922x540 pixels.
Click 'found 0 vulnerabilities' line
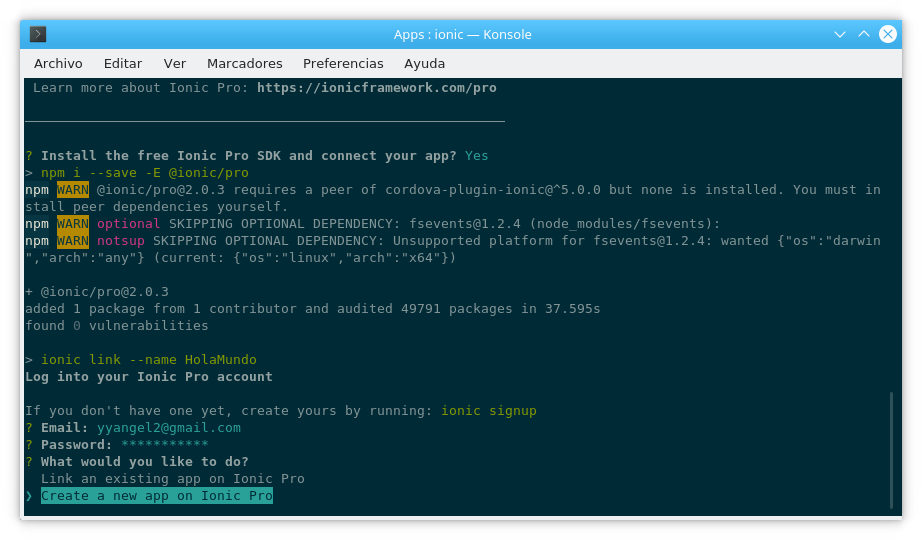pyautogui.click(x=116, y=326)
